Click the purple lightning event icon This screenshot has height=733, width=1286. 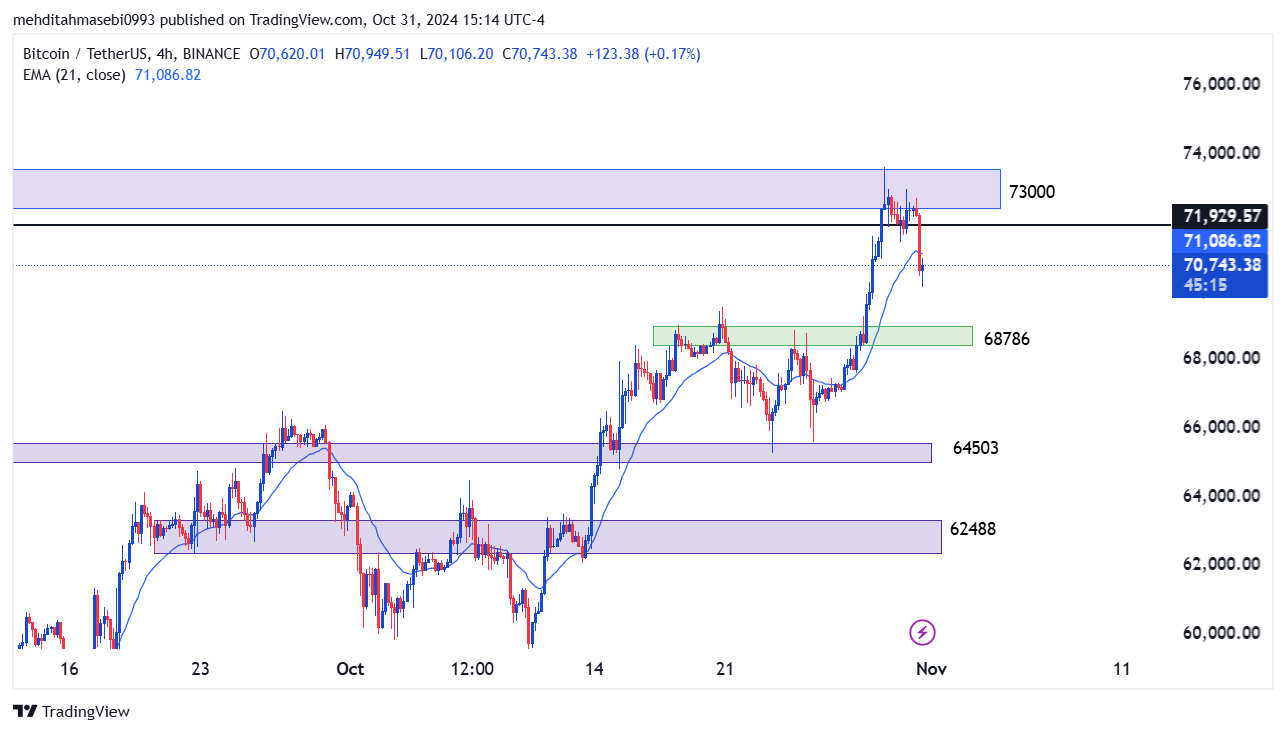(922, 632)
